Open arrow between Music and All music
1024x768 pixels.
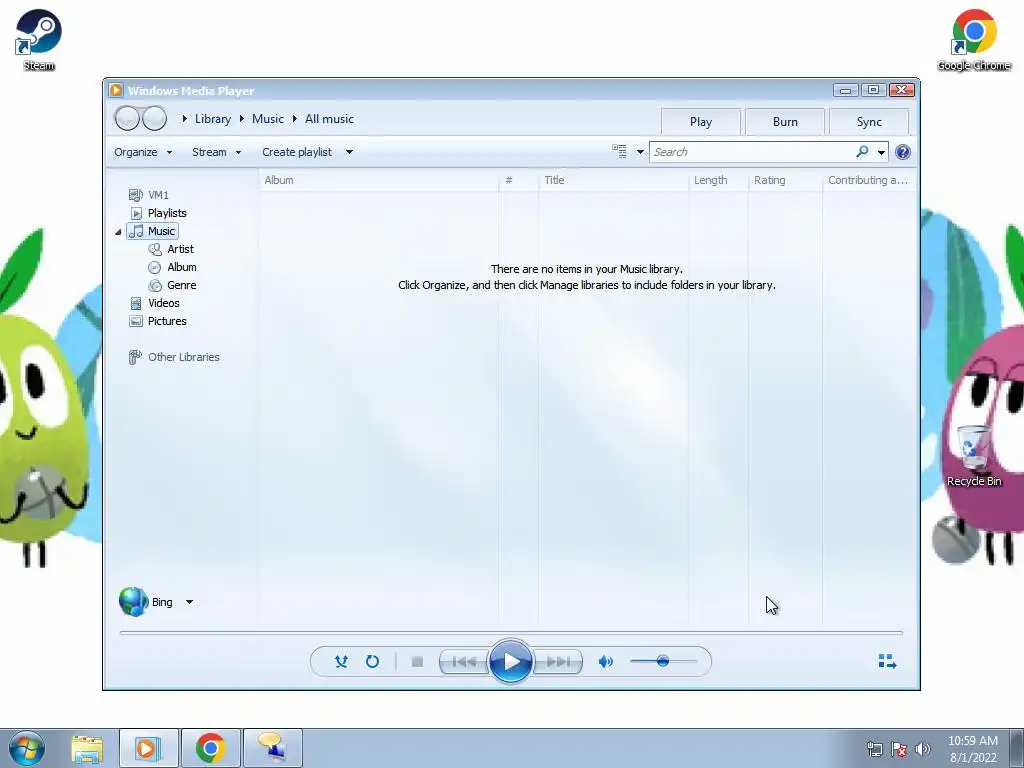pyautogui.click(x=295, y=119)
